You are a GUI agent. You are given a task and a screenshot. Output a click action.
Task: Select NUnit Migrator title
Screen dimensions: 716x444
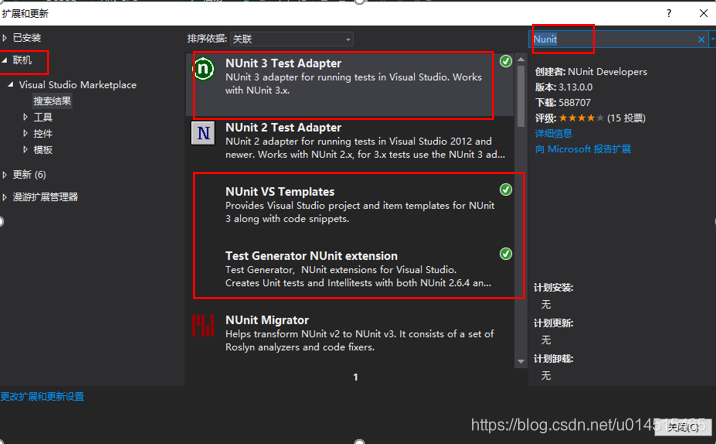(x=267, y=320)
